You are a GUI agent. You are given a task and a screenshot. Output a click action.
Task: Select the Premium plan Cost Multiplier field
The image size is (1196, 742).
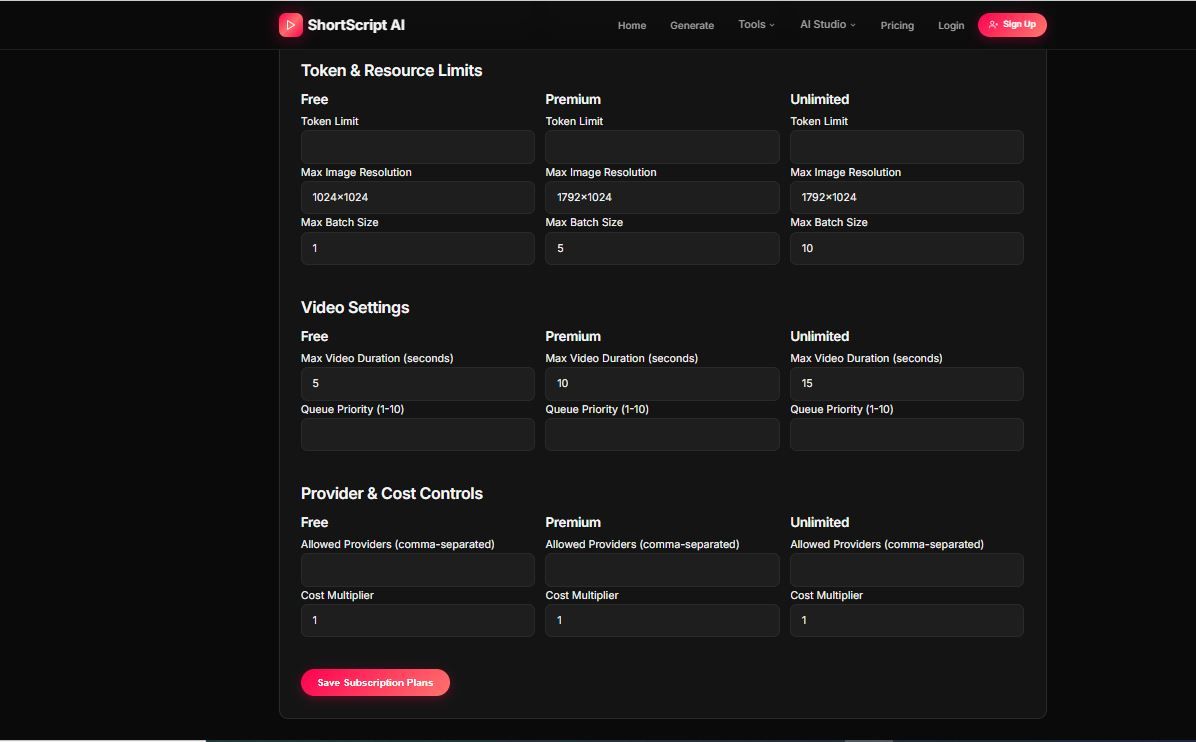tap(662, 620)
